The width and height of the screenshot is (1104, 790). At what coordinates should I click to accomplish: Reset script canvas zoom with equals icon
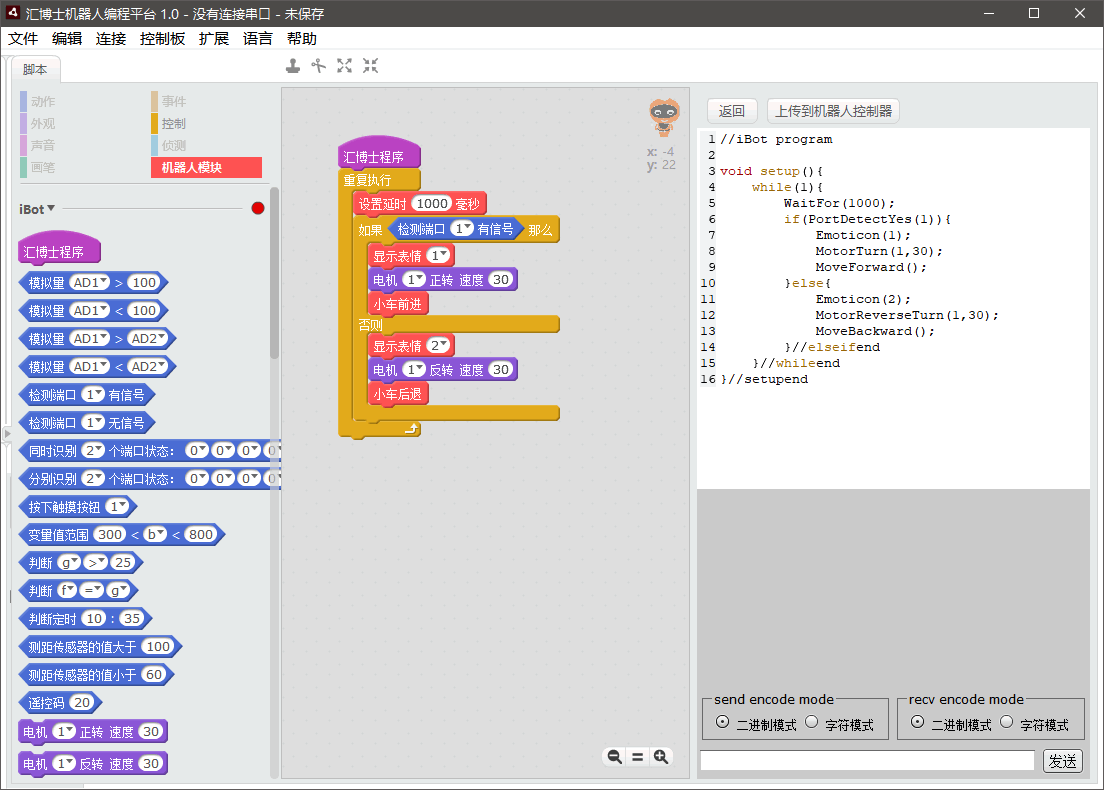pyautogui.click(x=637, y=757)
